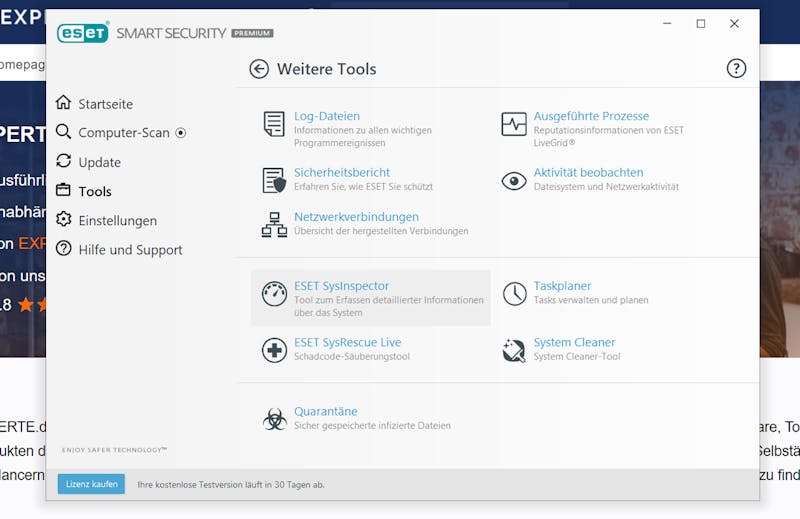800x519 pixels.
Task: Open the System Cleaner link
Action: pyautogui.click(x=574, y=342)
